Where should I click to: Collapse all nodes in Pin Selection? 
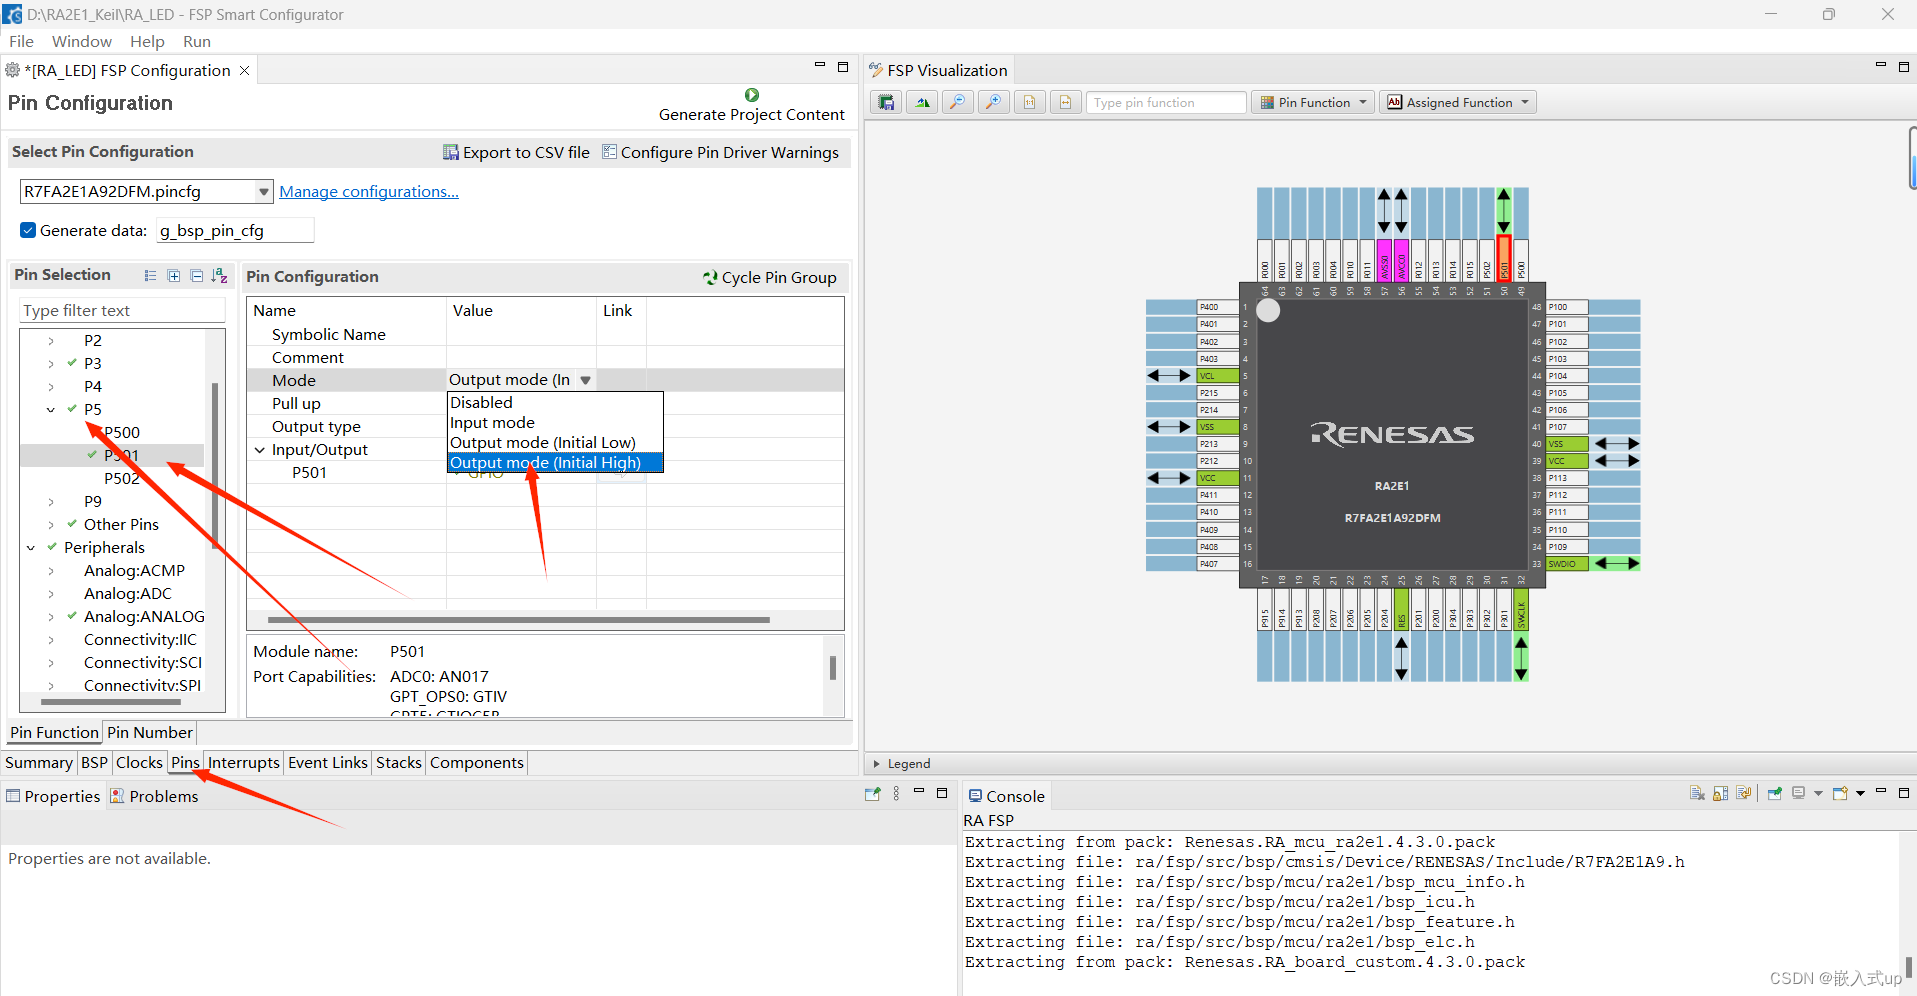pyautogui.click(x=196, y=275)
